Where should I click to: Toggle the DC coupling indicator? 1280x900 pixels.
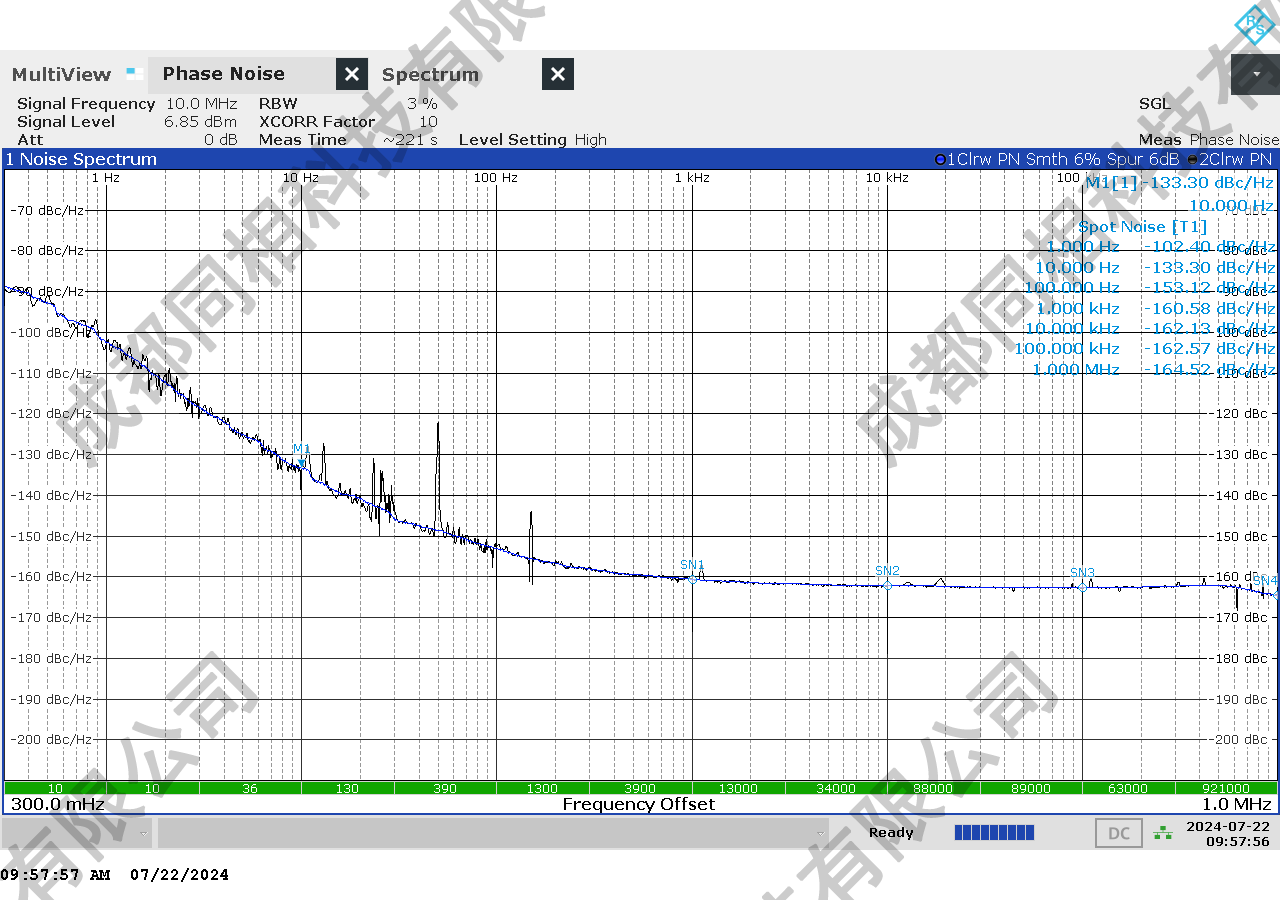click(1119, 833)
